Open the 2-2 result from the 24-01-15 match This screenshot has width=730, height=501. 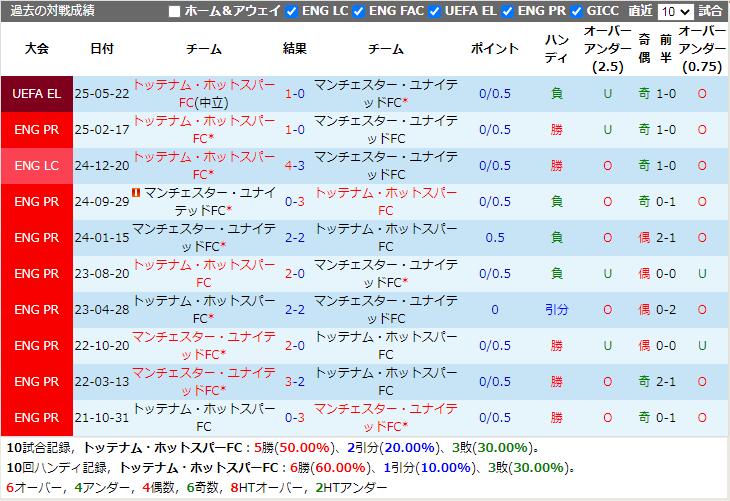295,238
